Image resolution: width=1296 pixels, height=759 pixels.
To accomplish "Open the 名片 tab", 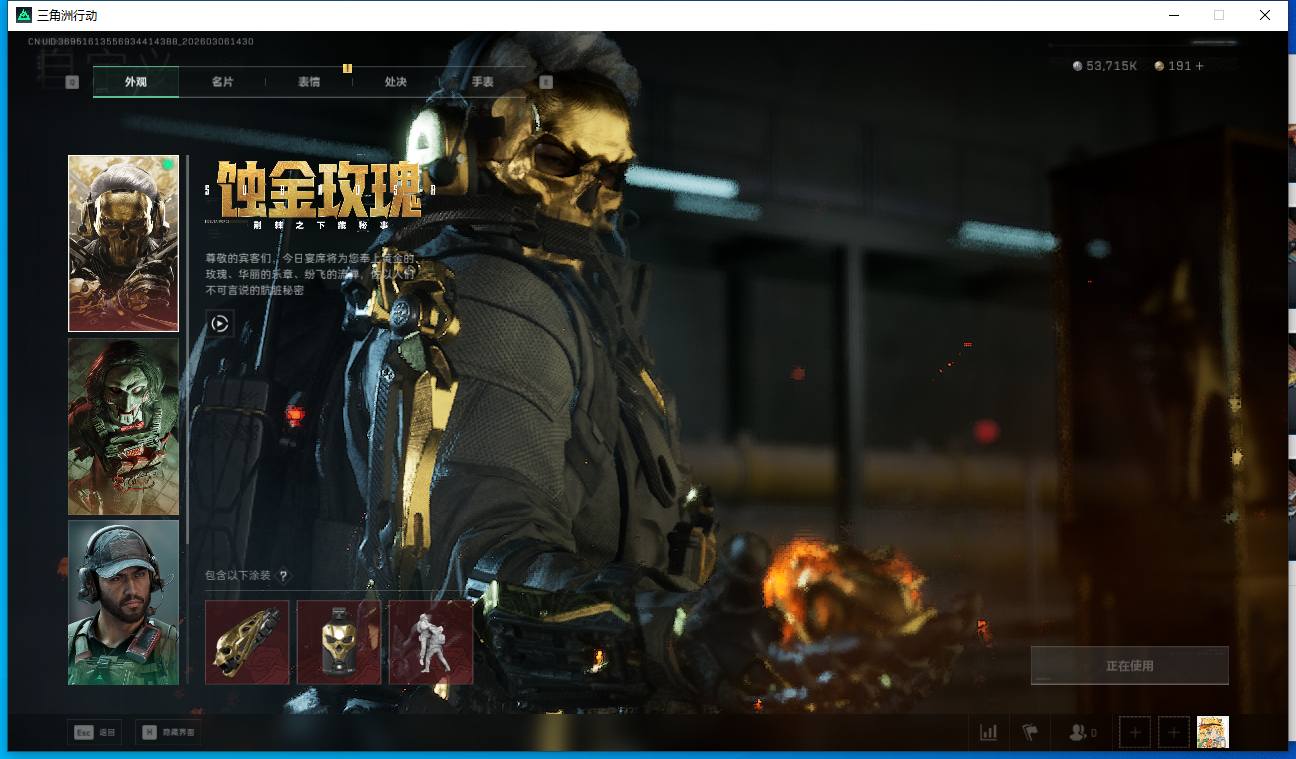I will [222, 82].
